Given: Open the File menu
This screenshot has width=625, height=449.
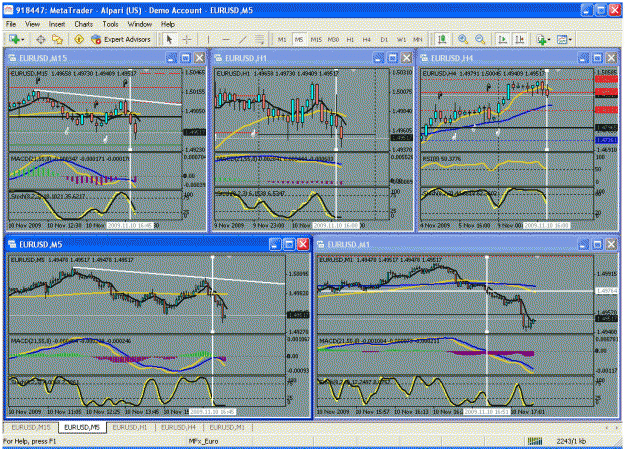Looking at the screenshot, I should pos(11,24).
